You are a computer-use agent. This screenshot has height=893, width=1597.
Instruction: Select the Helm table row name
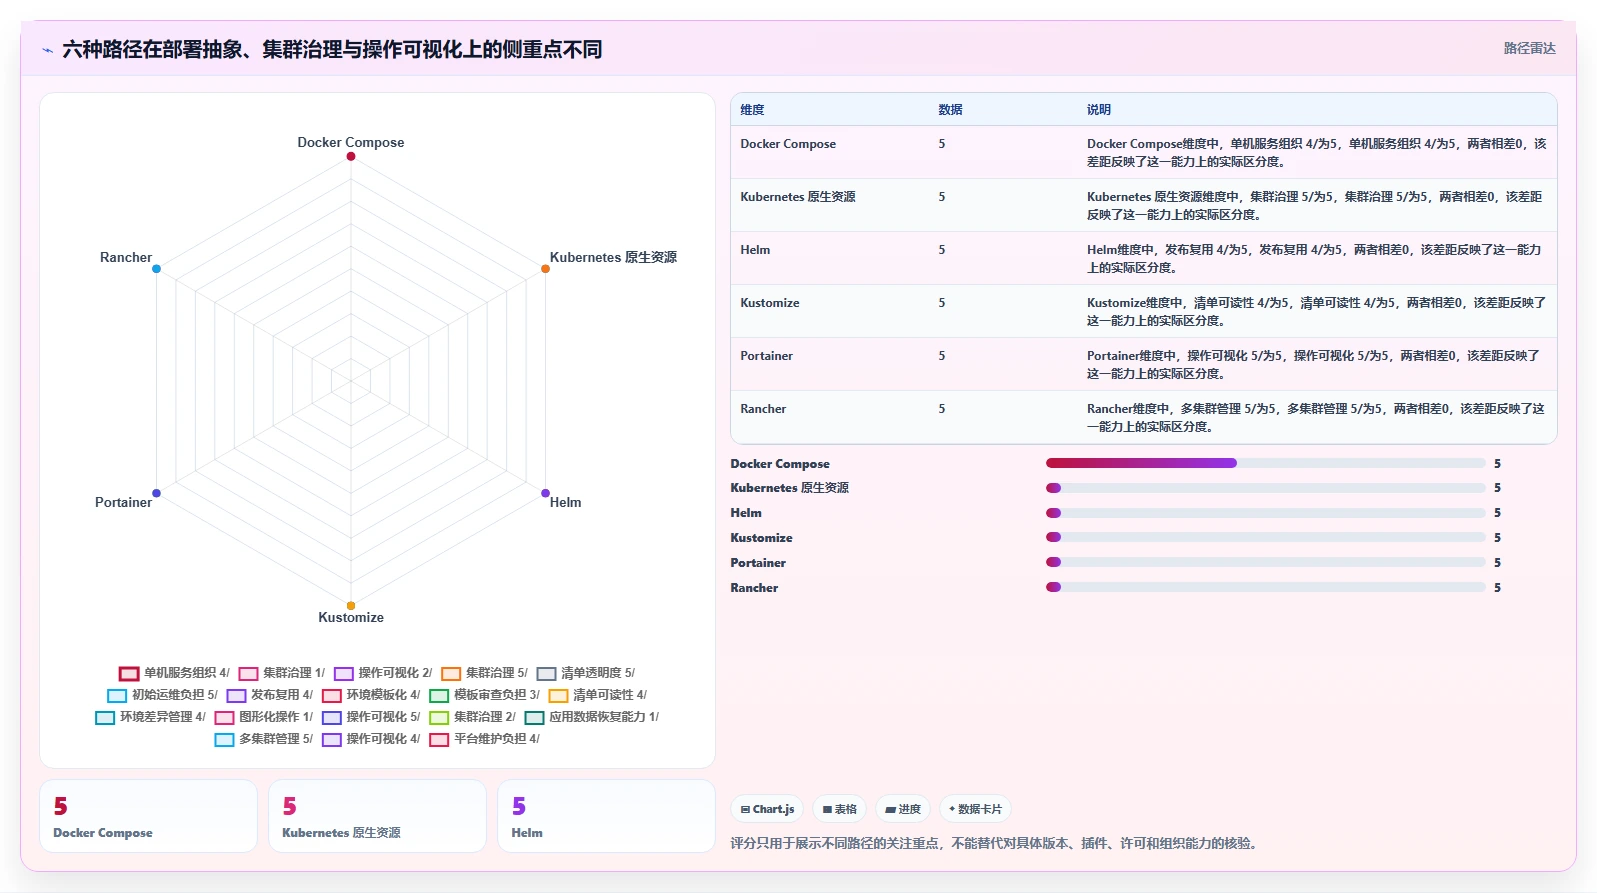coord(755,250)
